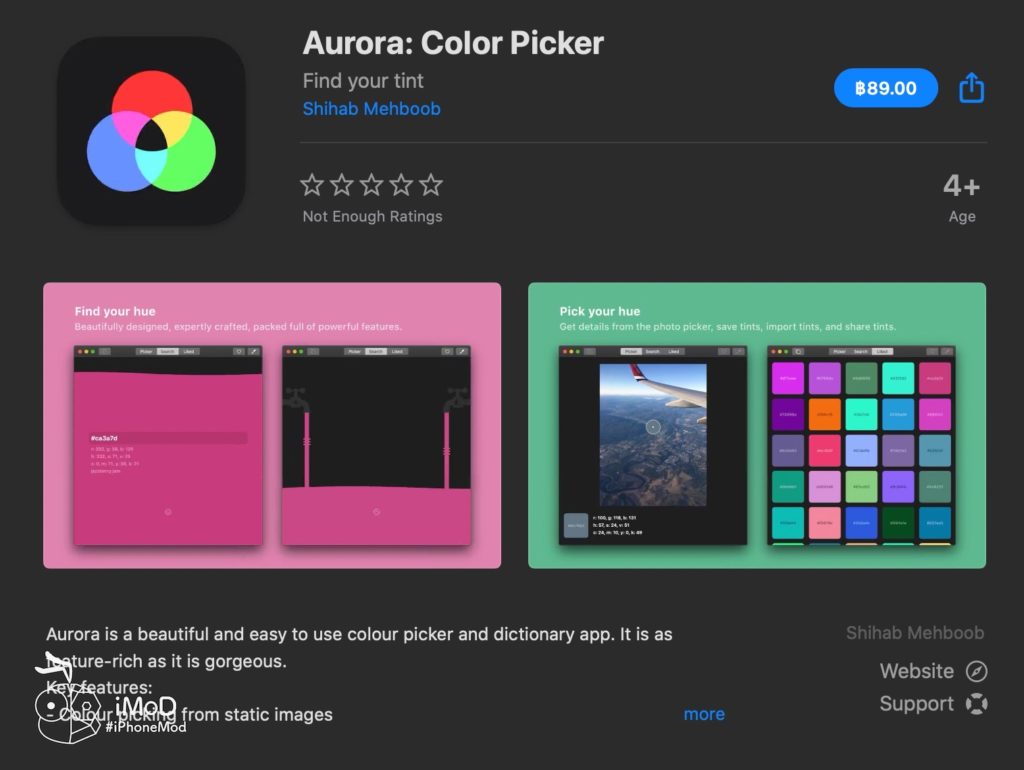Rate the app with the first star
Image resolution: width=1024 pixels, height=770 pixels.
click(311, 184)
